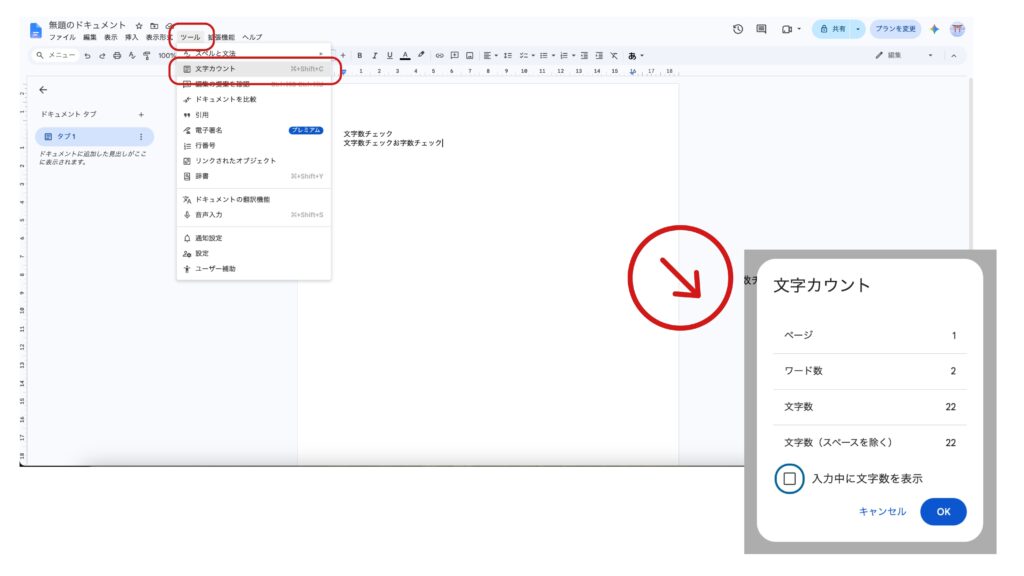
Task: Select タブ1 in document tabs
Action: 94,136
